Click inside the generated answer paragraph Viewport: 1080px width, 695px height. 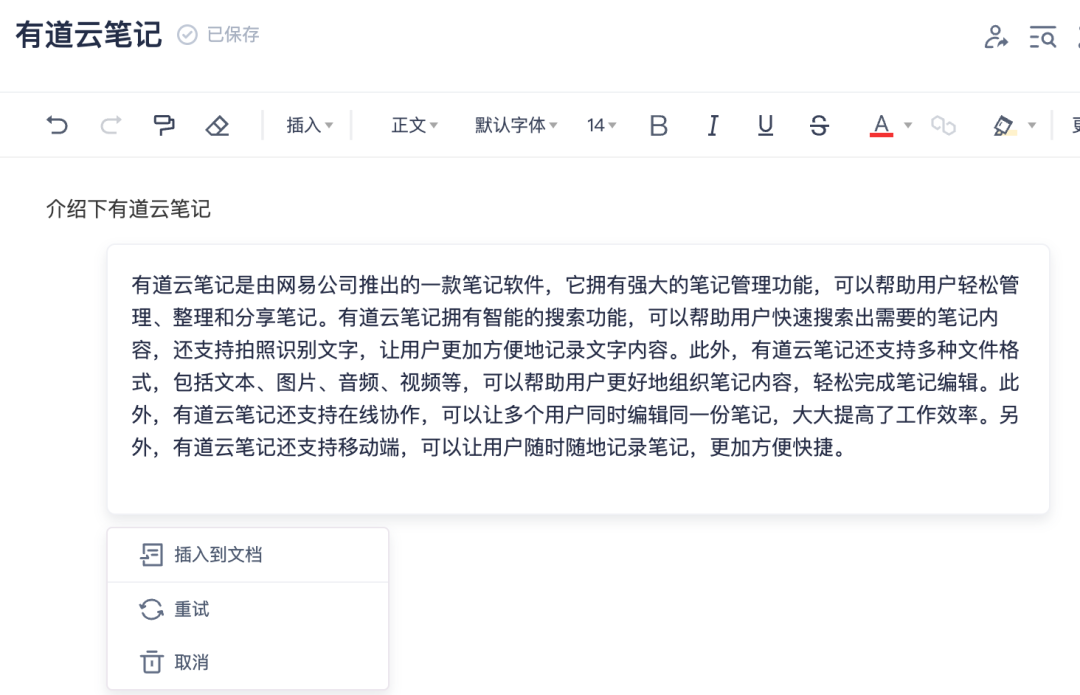(575, 366)
